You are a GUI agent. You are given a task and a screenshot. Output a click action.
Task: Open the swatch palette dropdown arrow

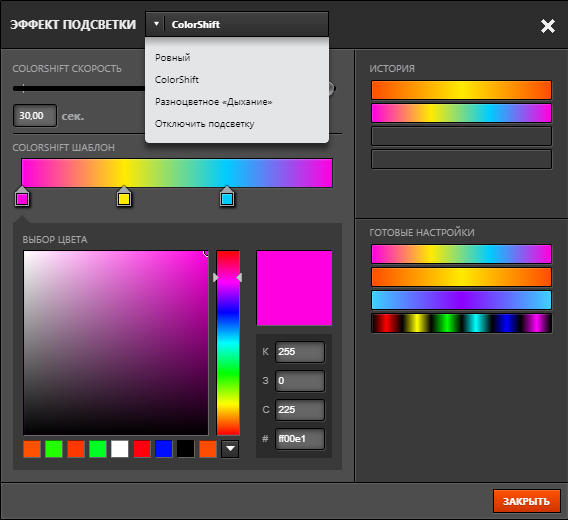point(230,449)
